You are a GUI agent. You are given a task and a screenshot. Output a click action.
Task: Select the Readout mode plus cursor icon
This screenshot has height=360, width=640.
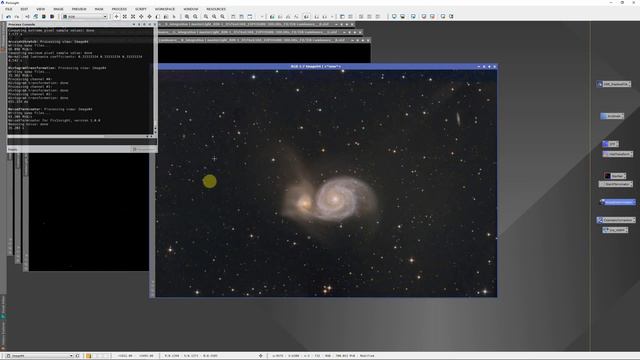tap(116, 17)
